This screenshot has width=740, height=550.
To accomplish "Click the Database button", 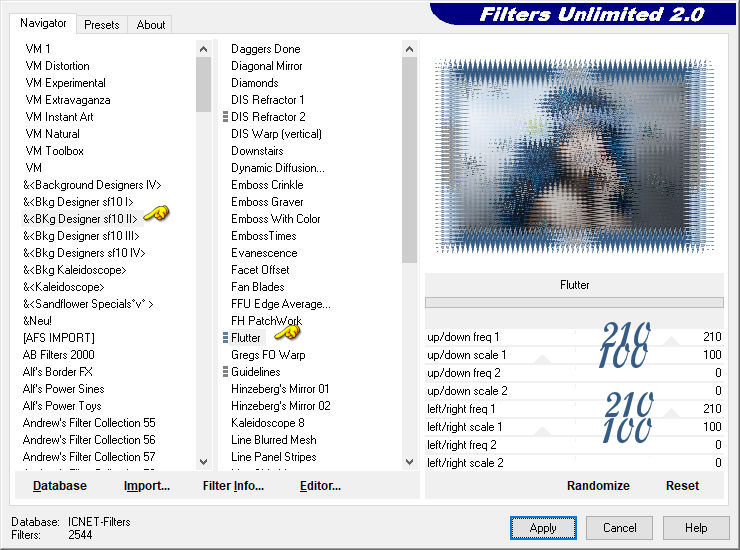I will pyautogui.click(x=60, y=486).
